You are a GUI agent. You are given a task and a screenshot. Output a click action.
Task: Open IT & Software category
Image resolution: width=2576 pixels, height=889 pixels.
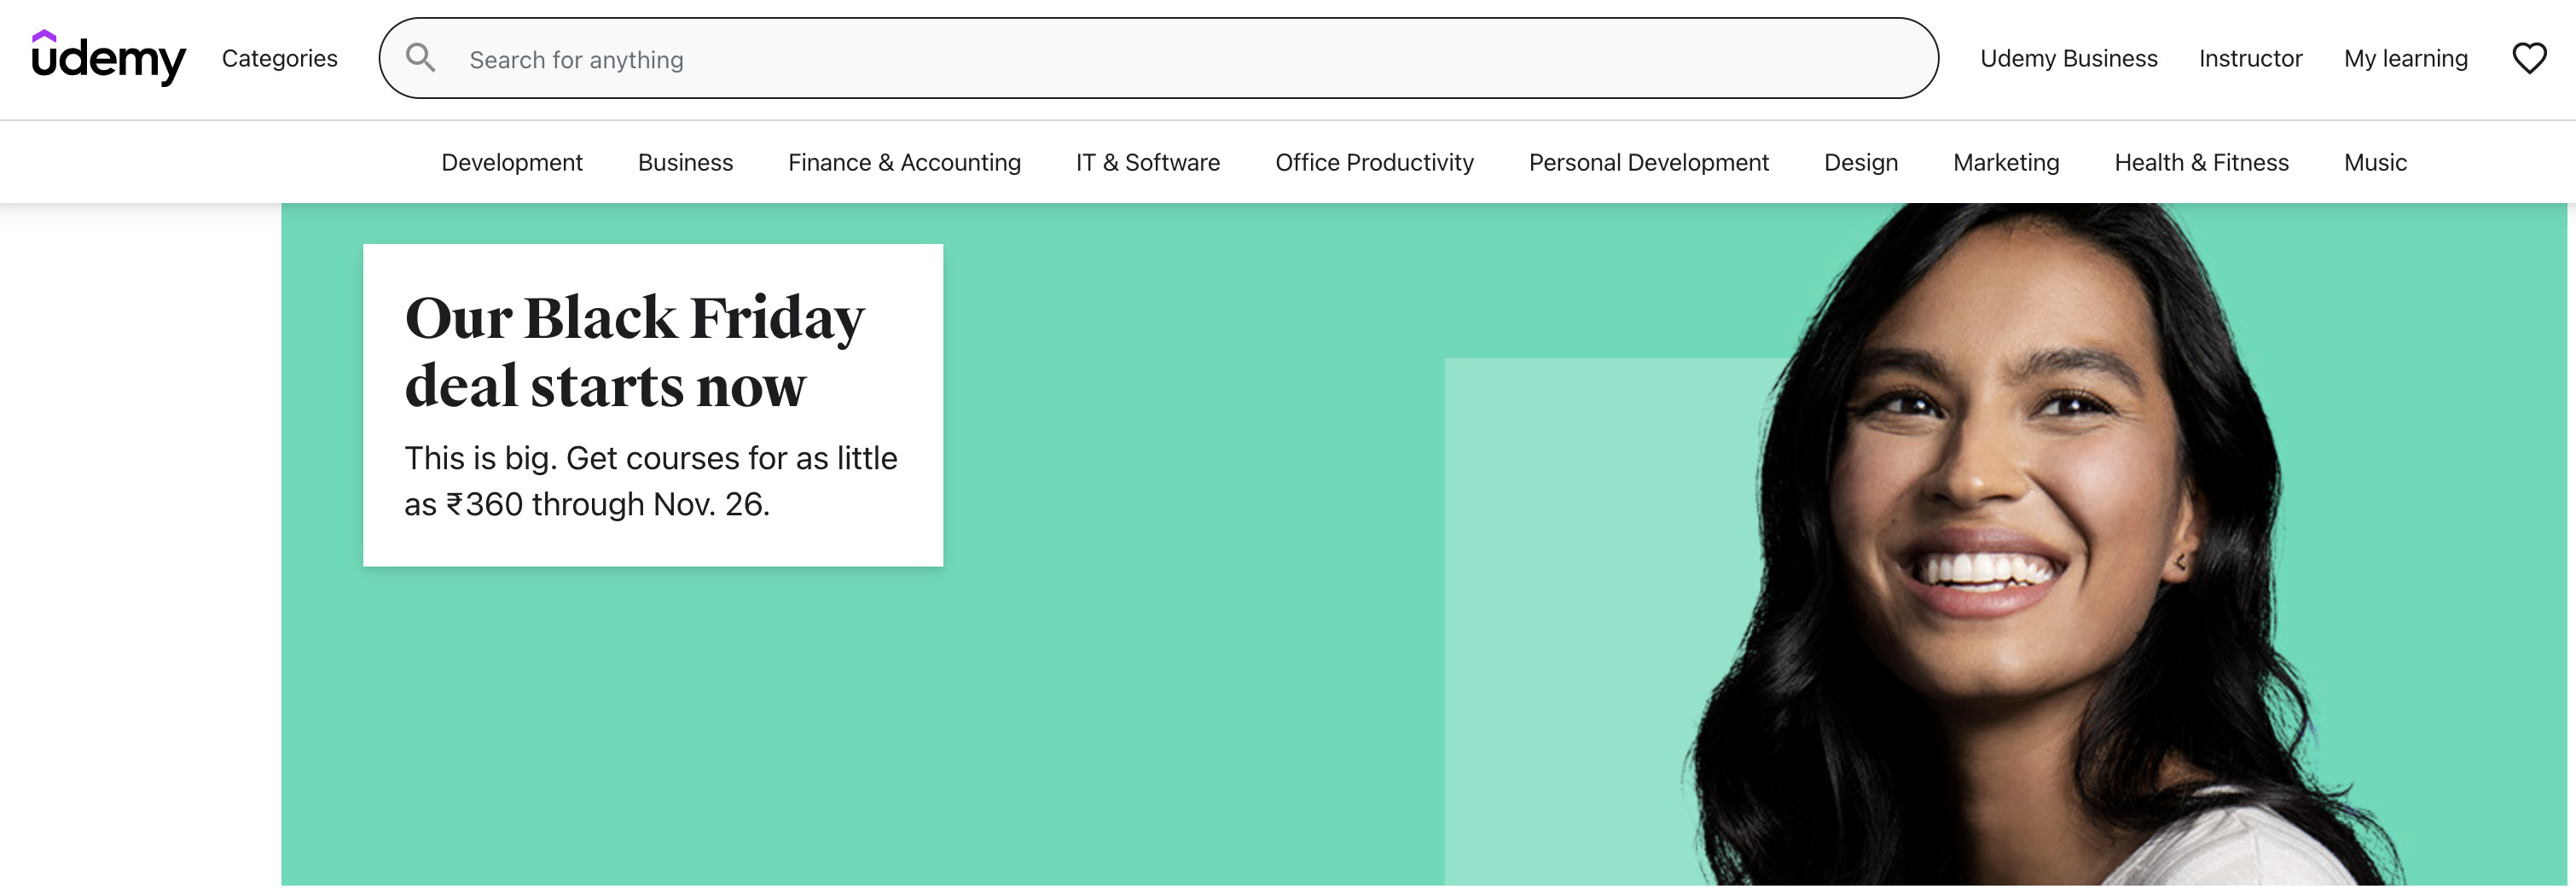(x=1147, y=162)
